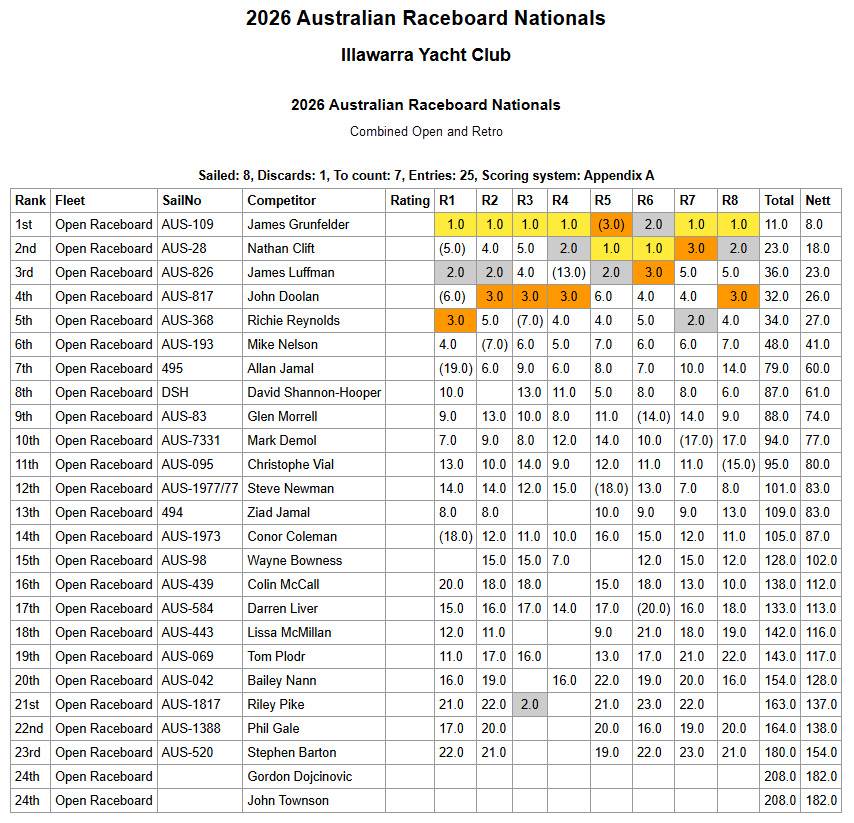Image resolution: width=854 pixels, height=823 pixels.
Task: Click competitor name James Grunfelder
Action: click(298, 225)
